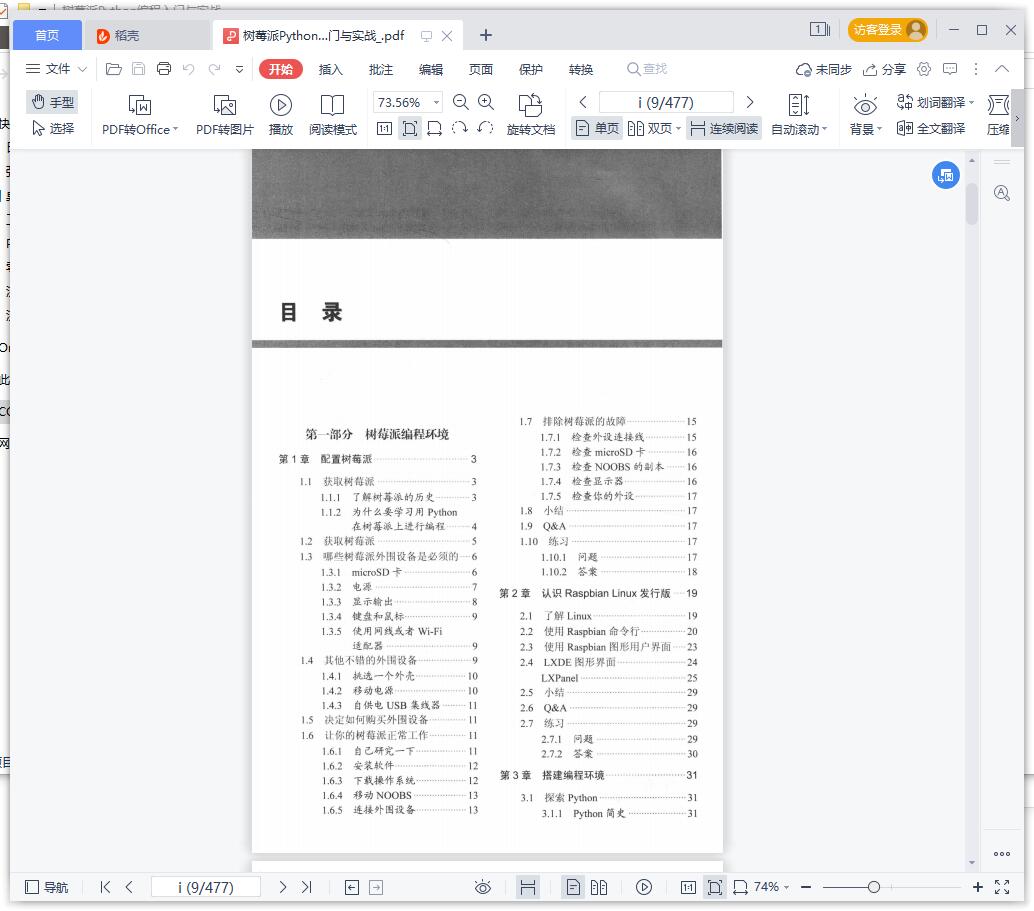This screenshot has width=1034, height=911.
Task: Start 播放 slideshow mode
Action: (281, 115)
